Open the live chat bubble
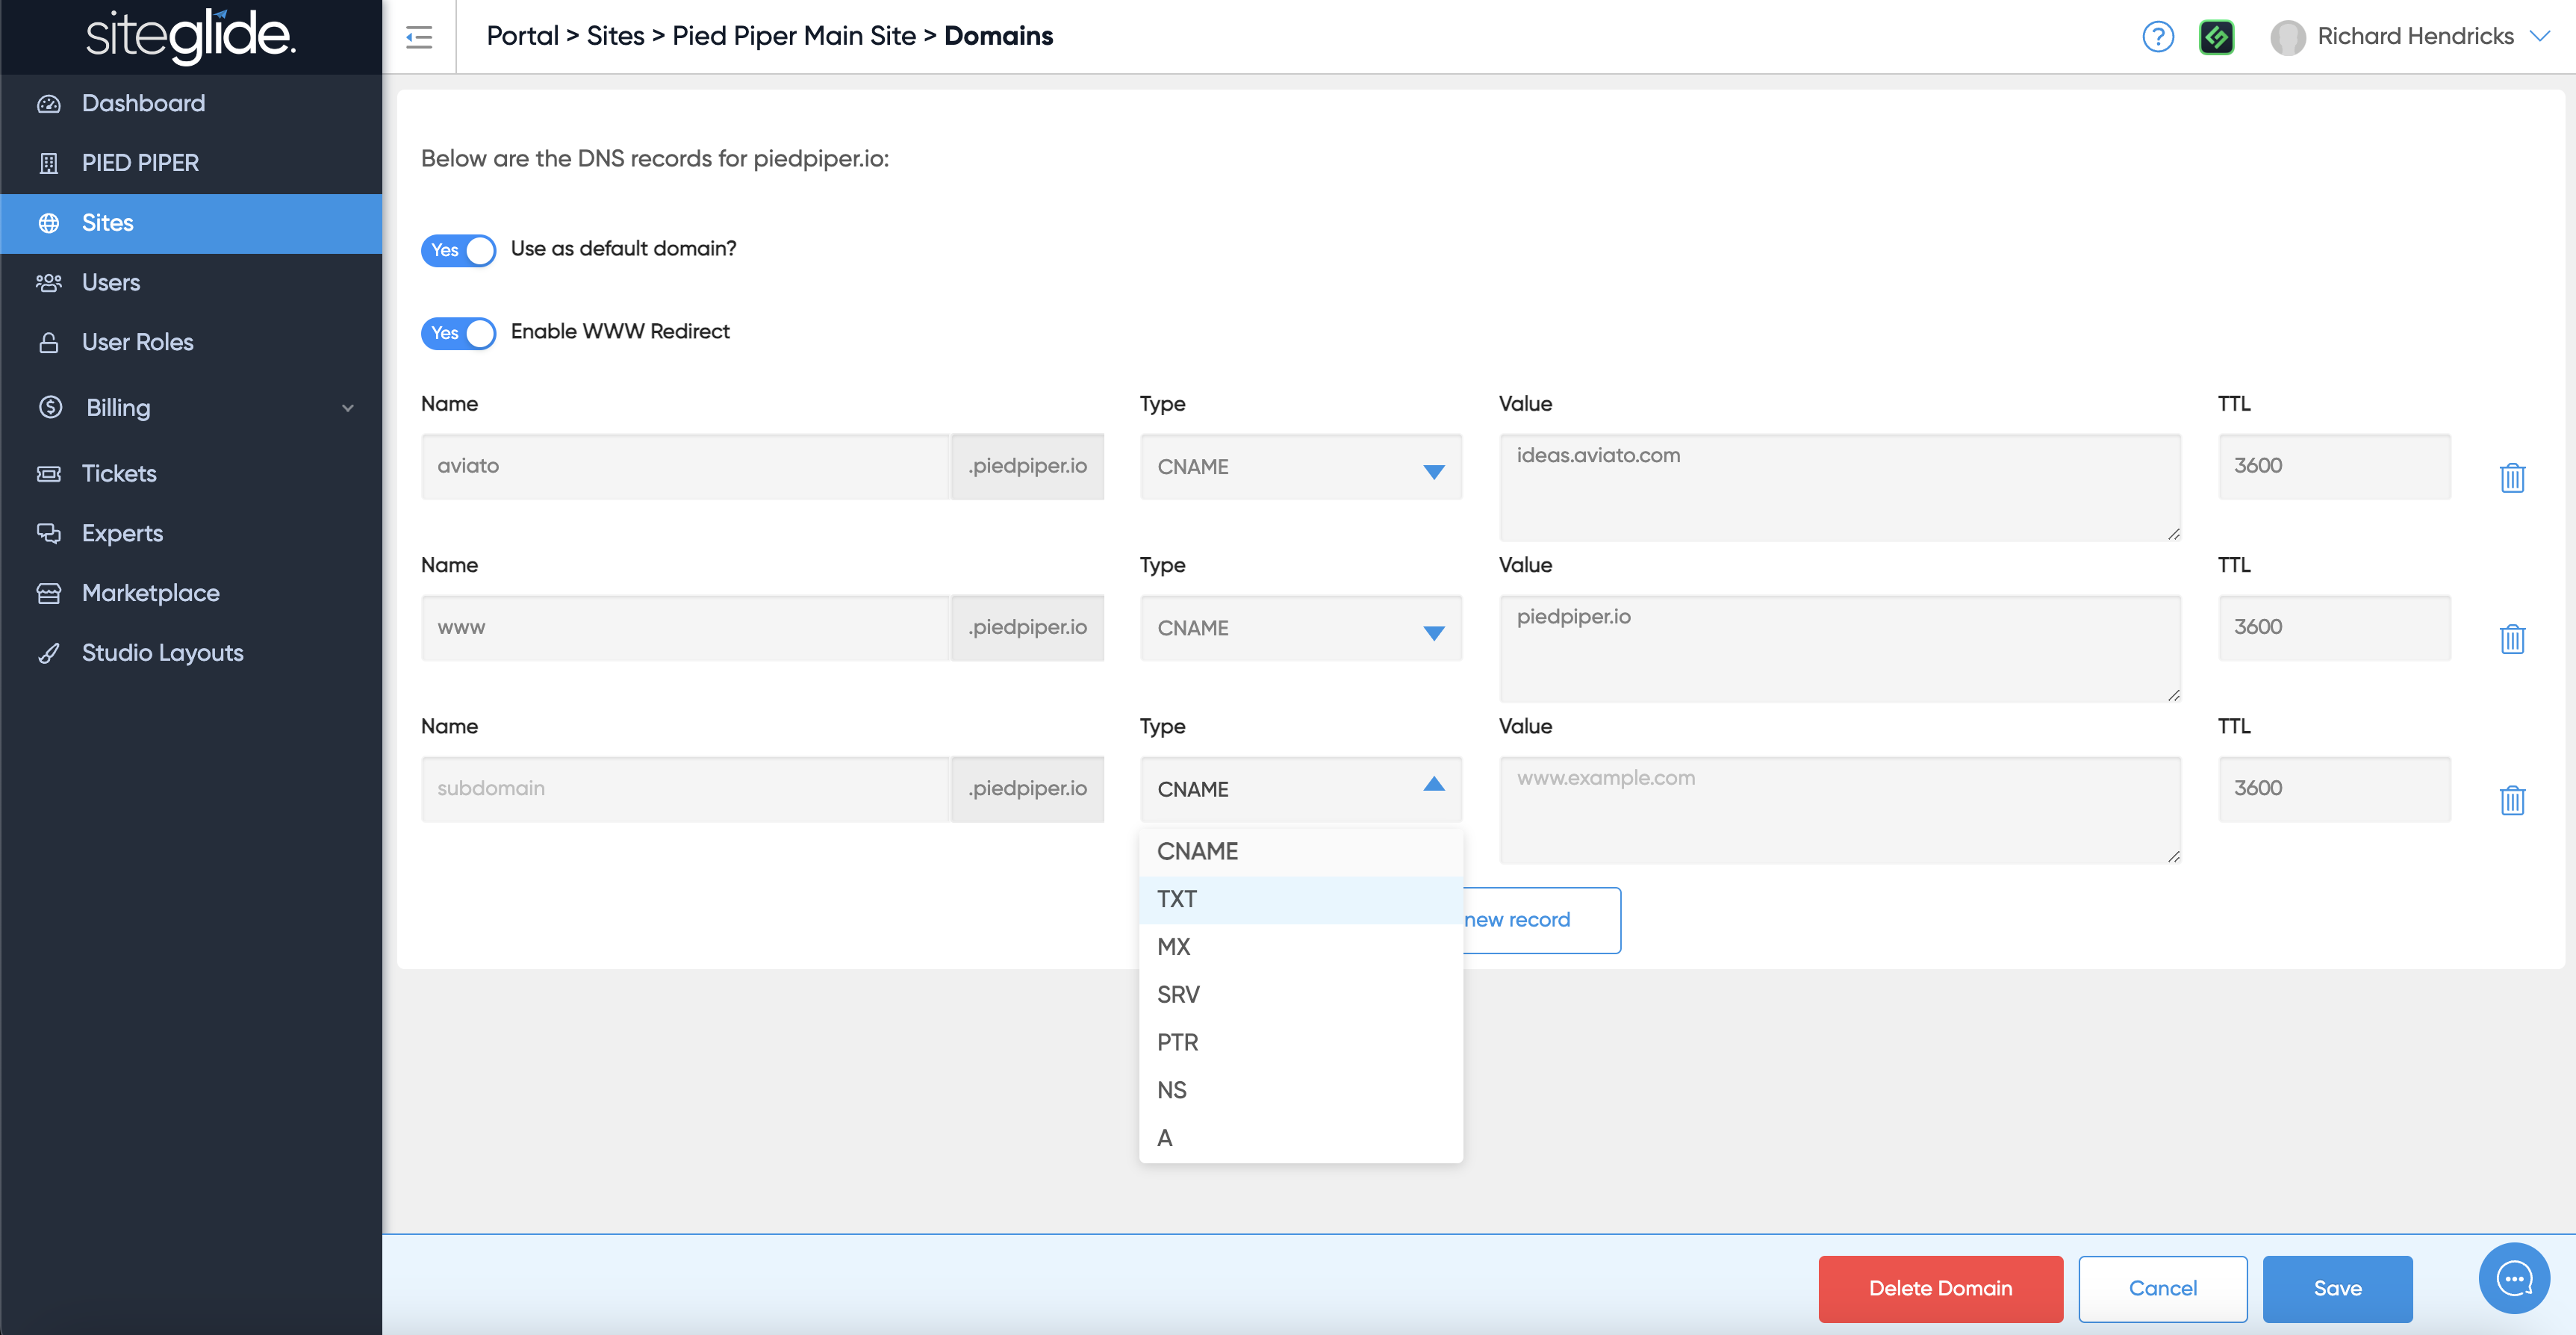2576x1335 pixels. pyautogui.click(x=2513, y=1278)
